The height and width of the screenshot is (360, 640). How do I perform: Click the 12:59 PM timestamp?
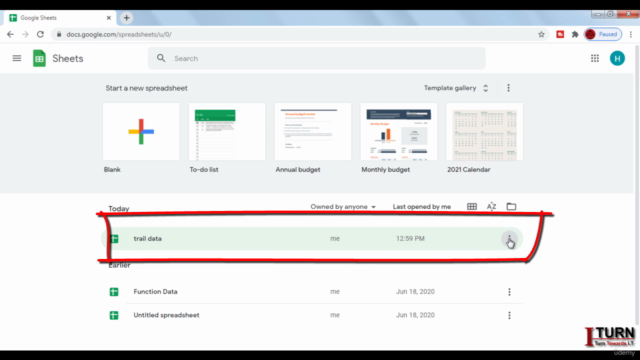tap(410, 238)
